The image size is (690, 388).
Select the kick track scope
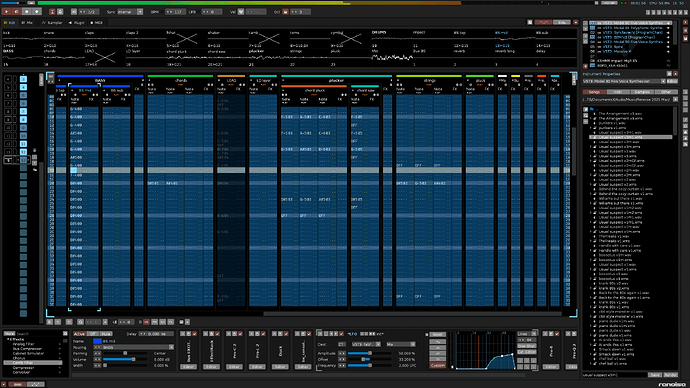tap(22, 39)
